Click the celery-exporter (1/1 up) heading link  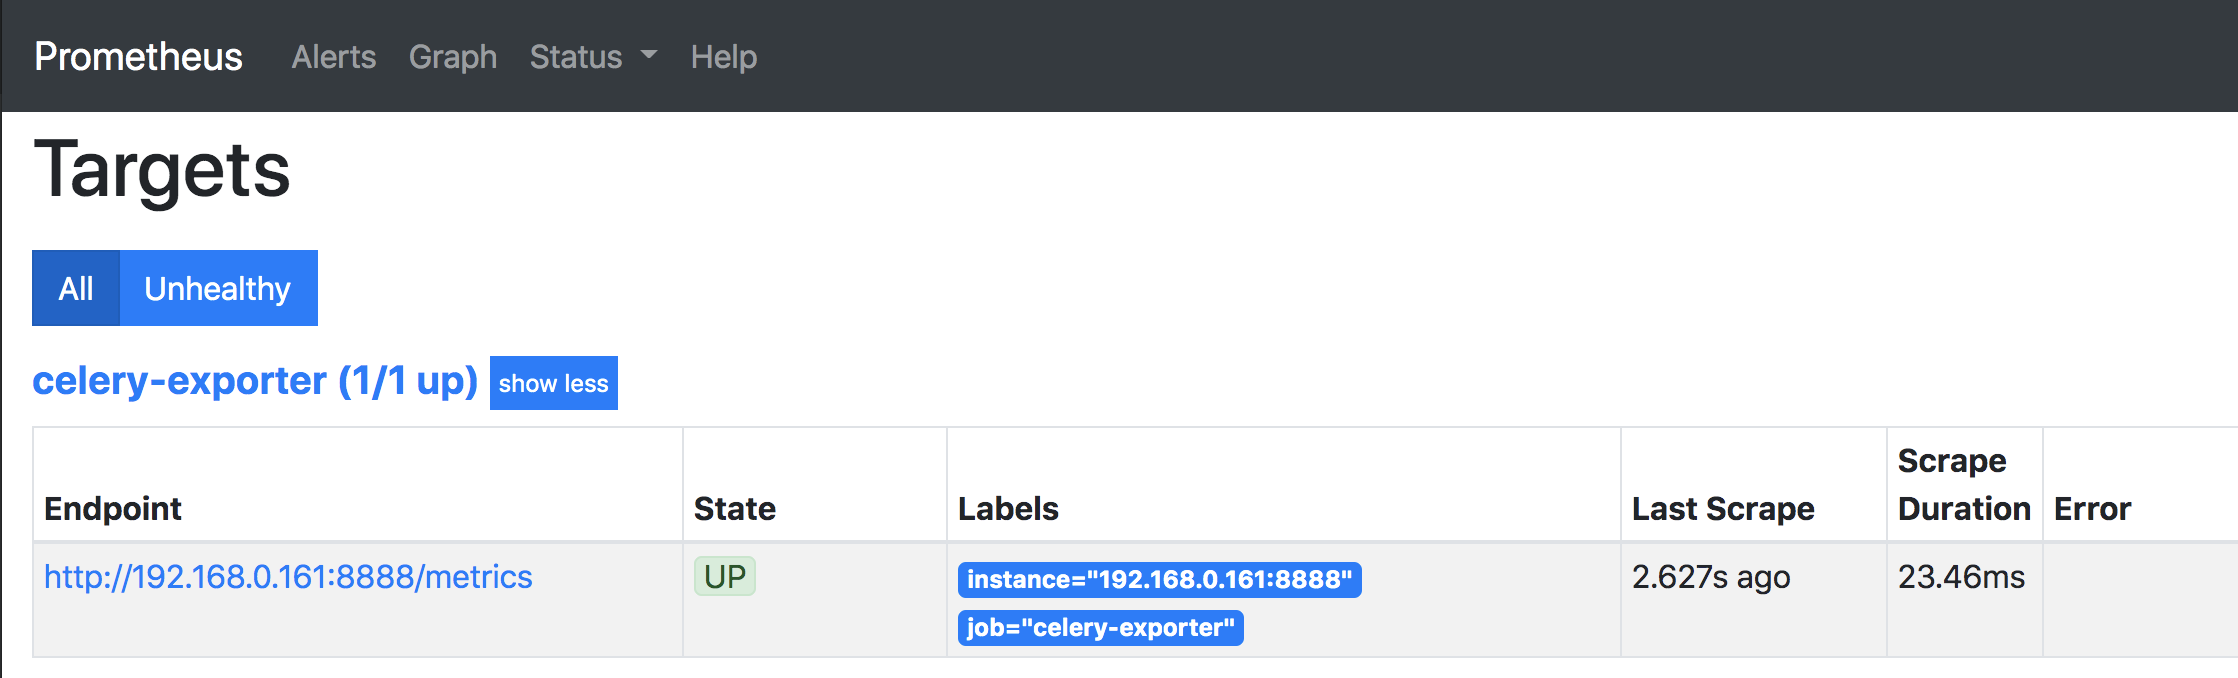(x=255, y=381)
